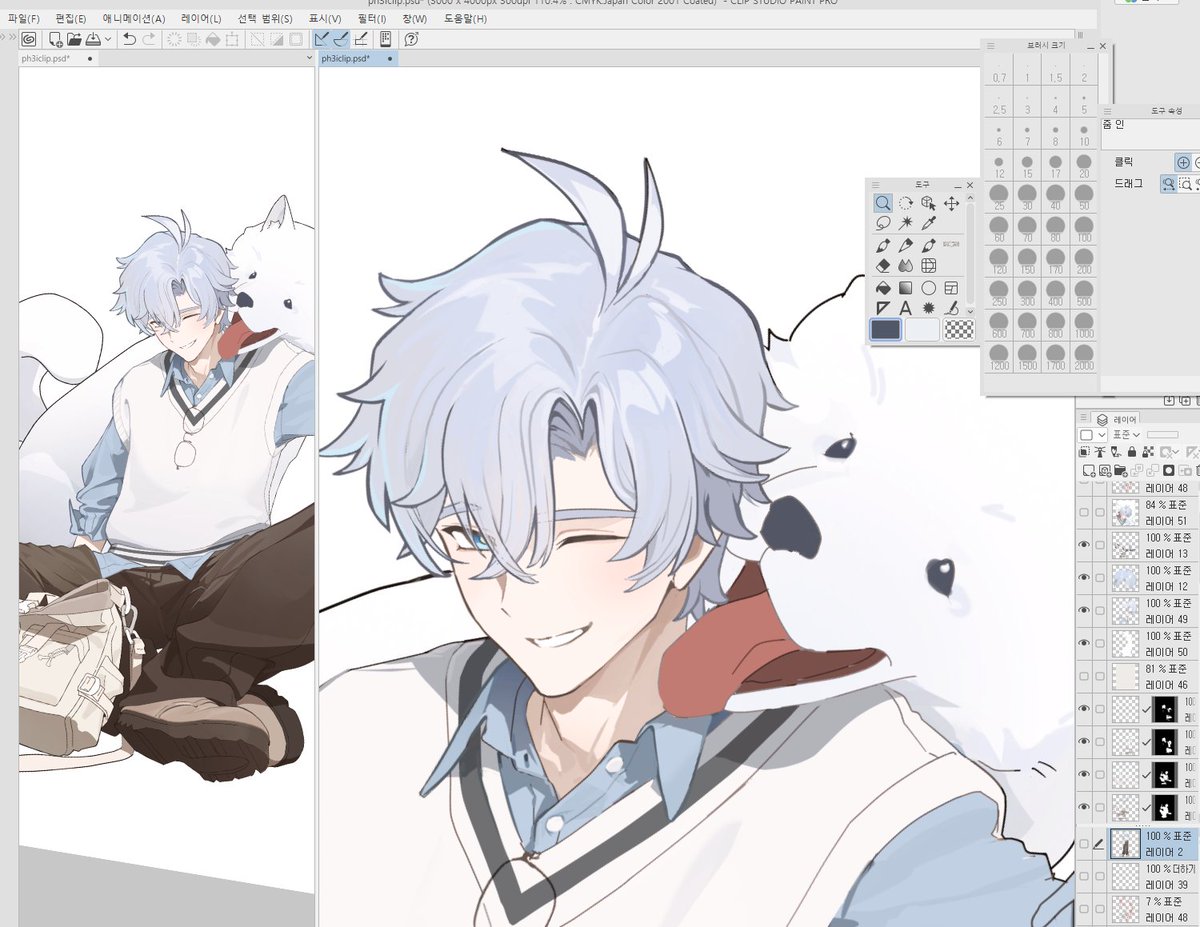Viewport: 1200px width, 927px height.
Task: Show layer 레이어 51 with visibility box
Action: 1084,513
